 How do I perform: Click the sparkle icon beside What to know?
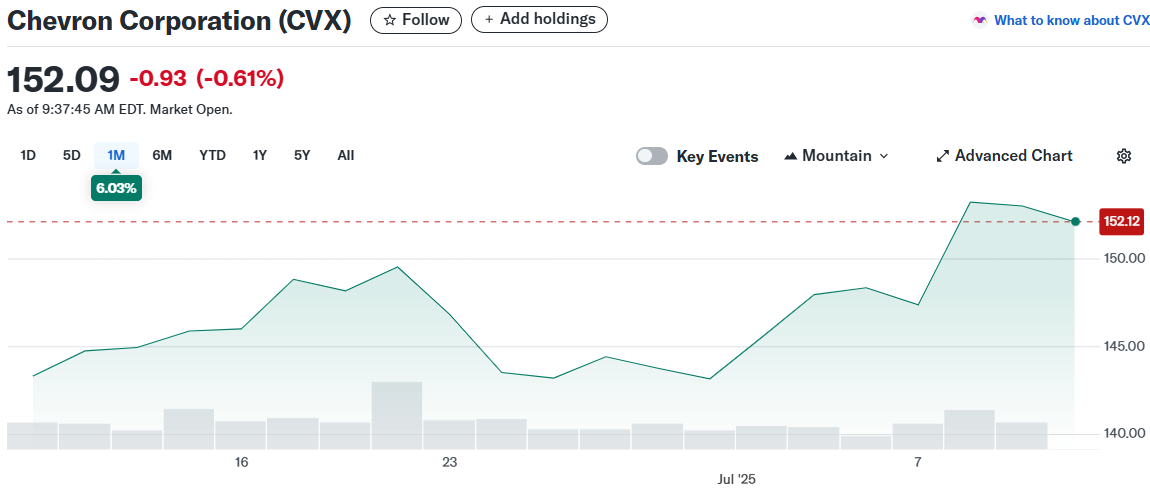click(x=979, y=21)
